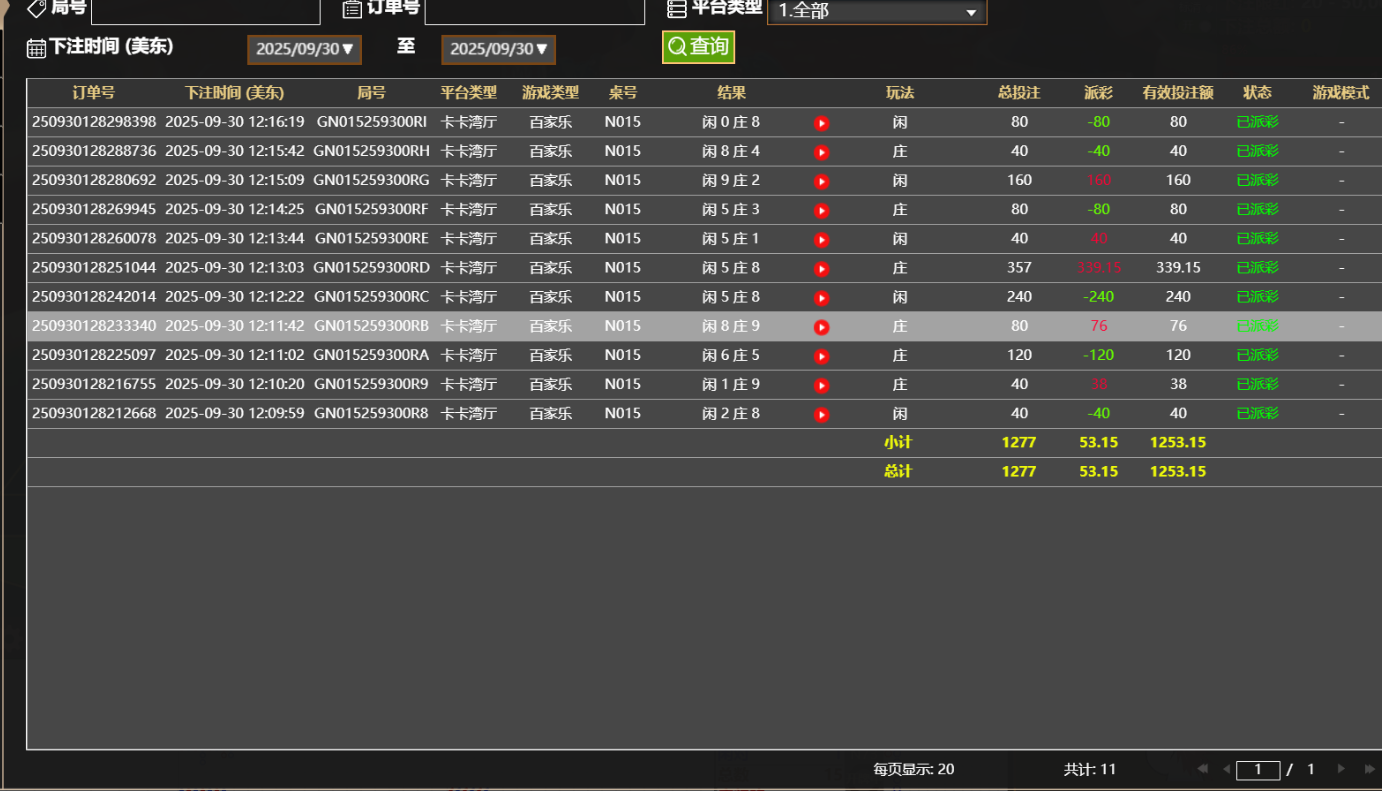The height and width of the screenshot is (791, 1382).
Task: Jump to the last page arrow
Action: coord(1369,769)
